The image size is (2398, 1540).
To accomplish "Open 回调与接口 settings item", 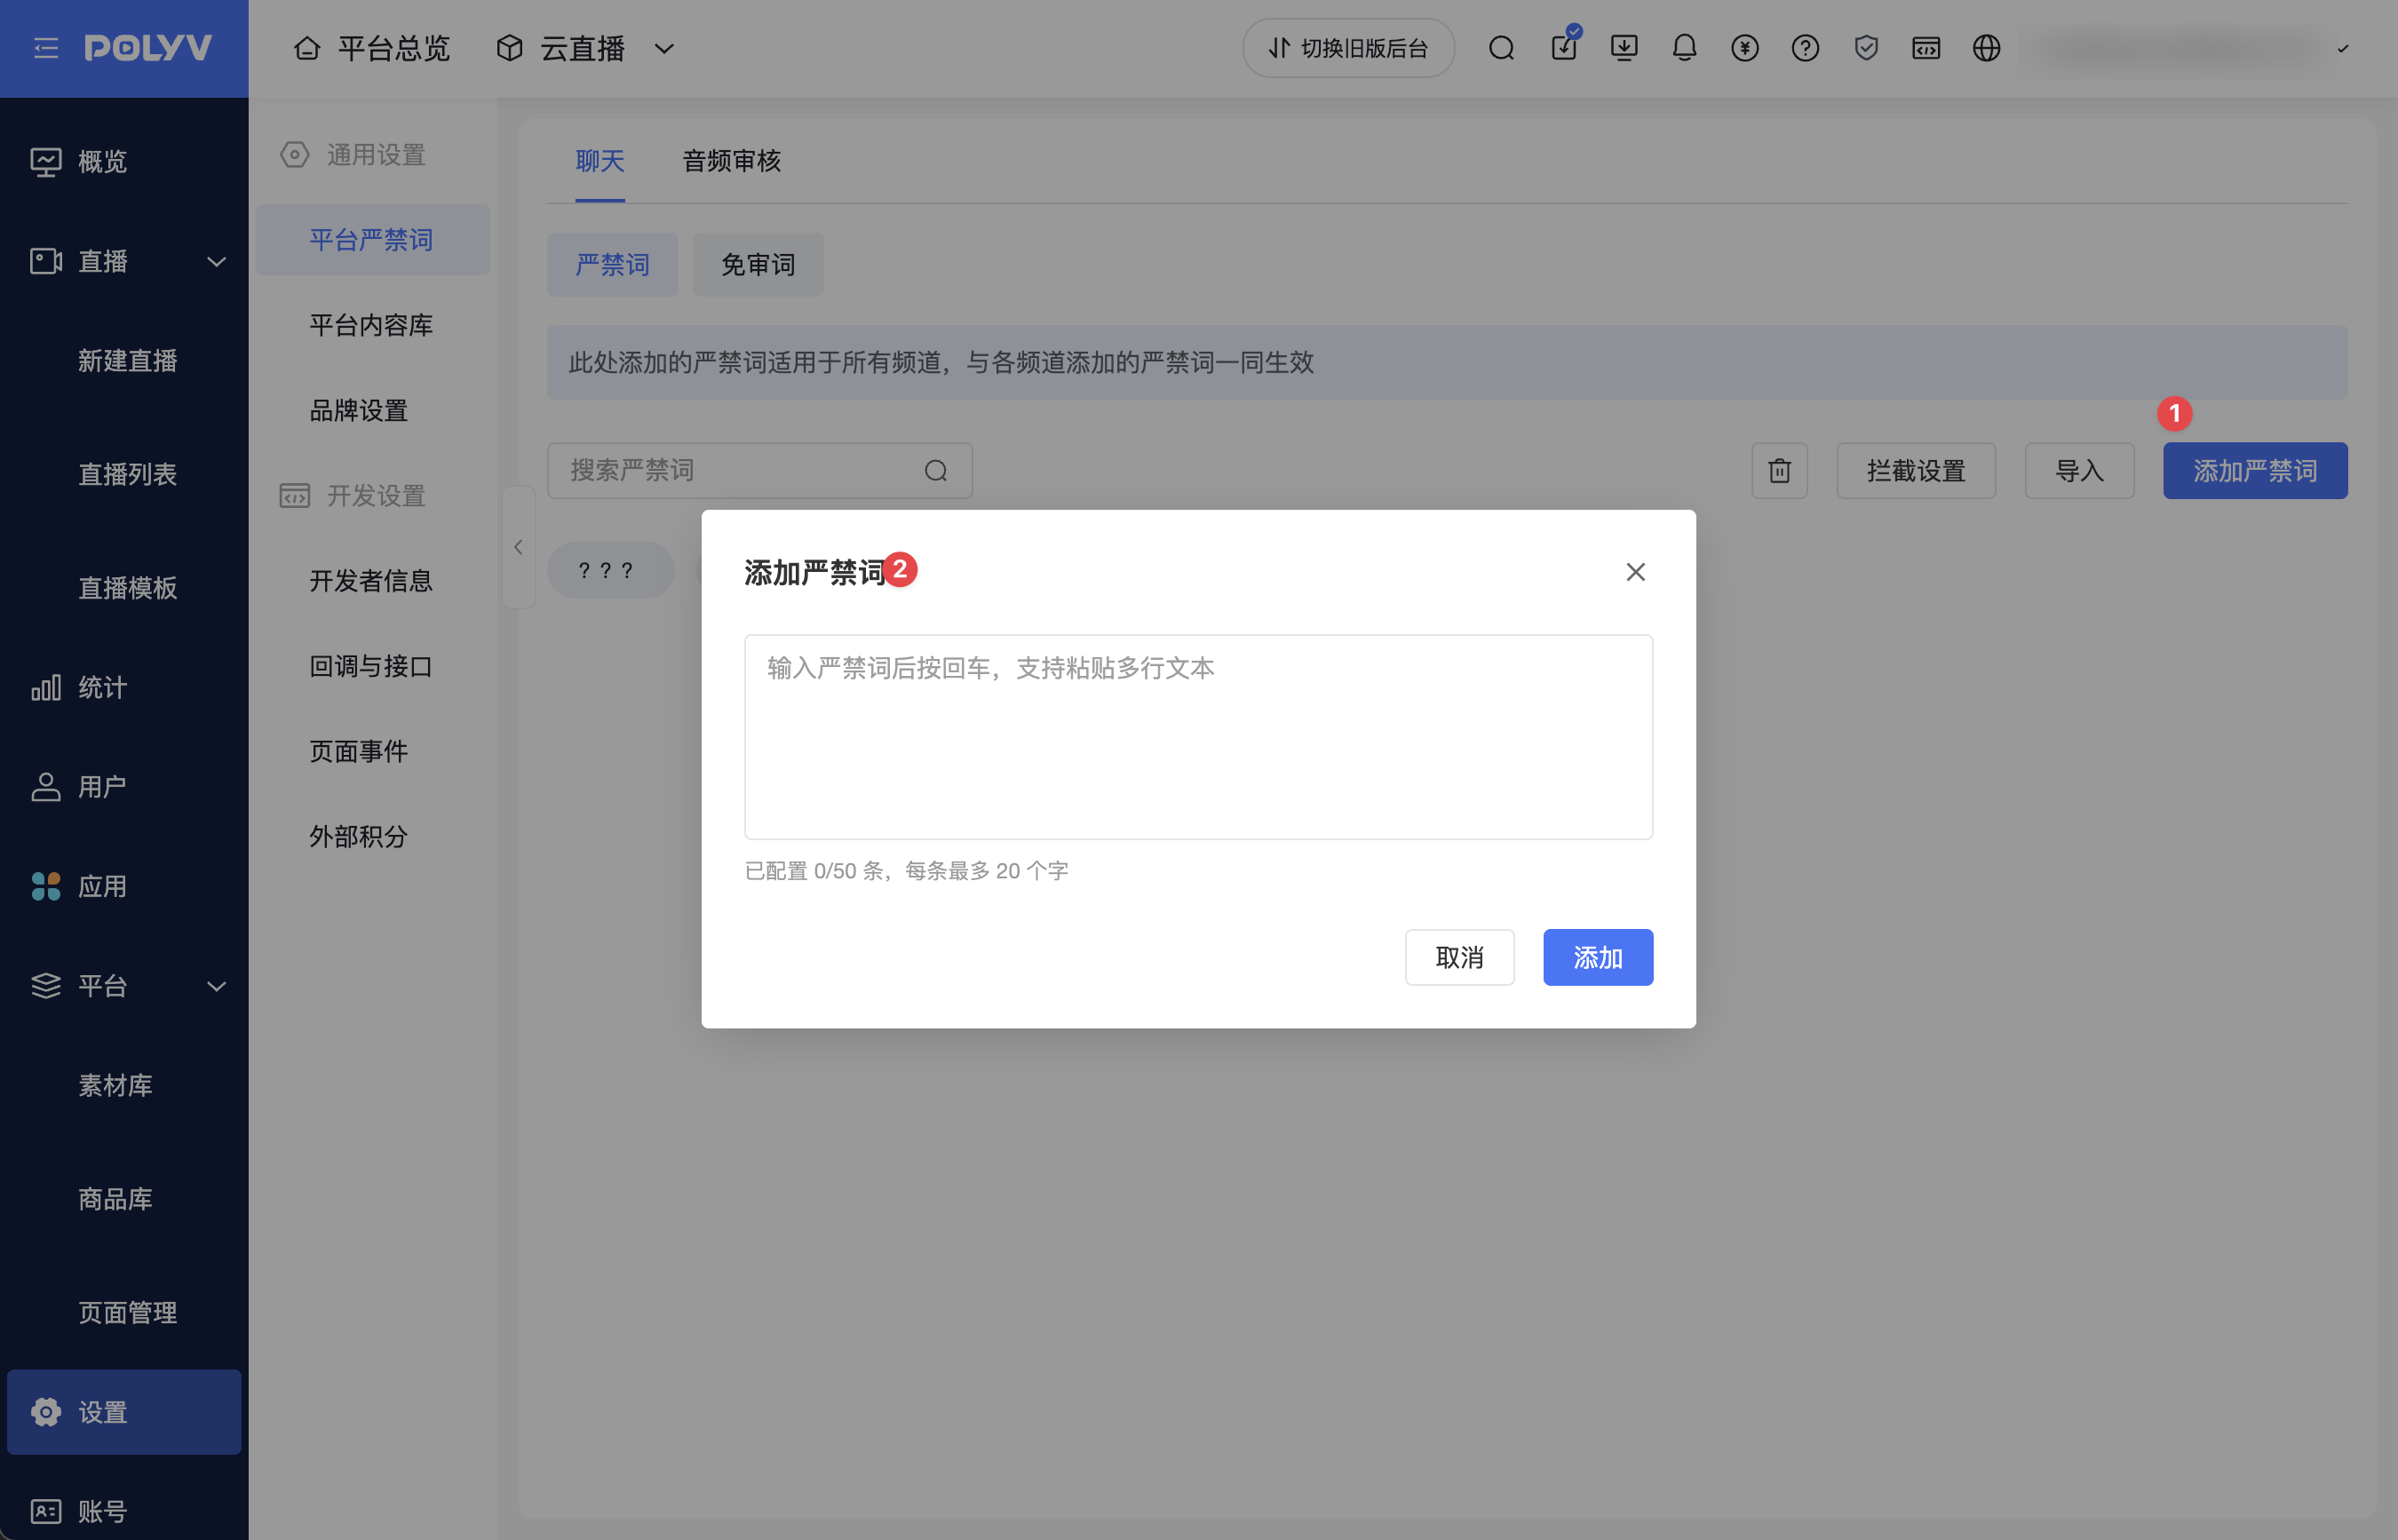I will (x=372, y=666).
